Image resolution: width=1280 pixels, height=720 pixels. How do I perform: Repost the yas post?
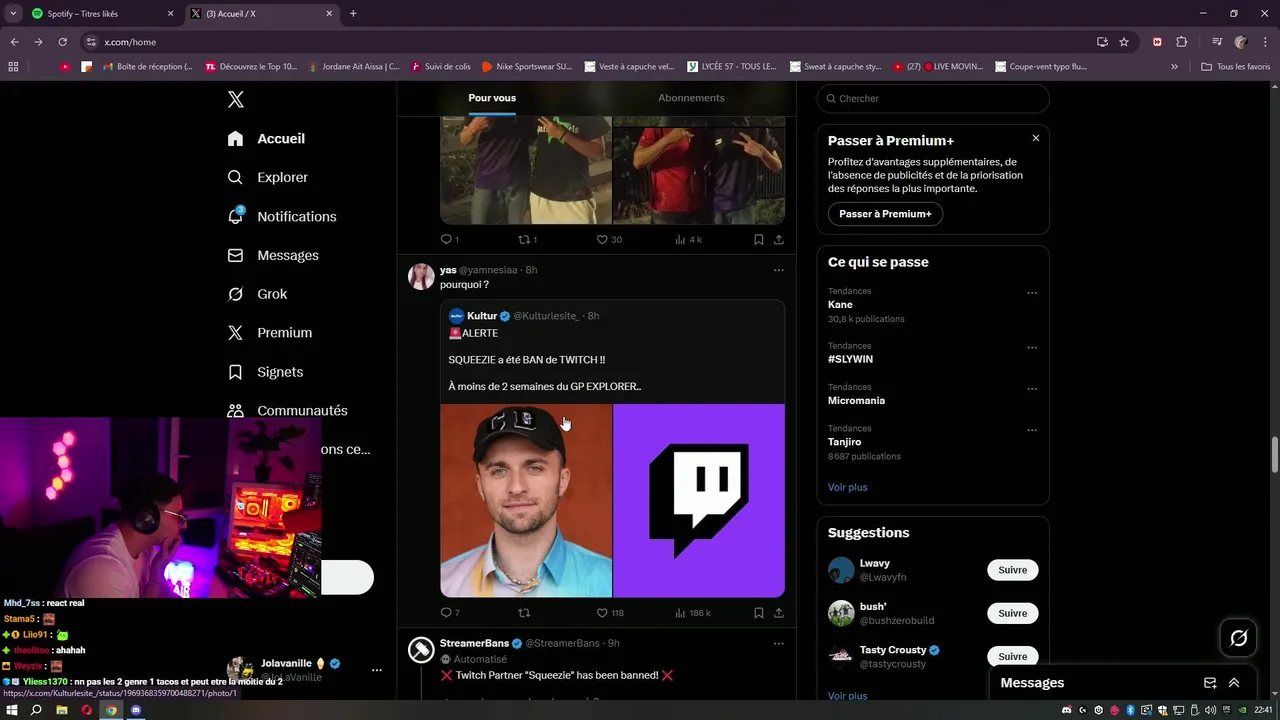click(524, 613)
